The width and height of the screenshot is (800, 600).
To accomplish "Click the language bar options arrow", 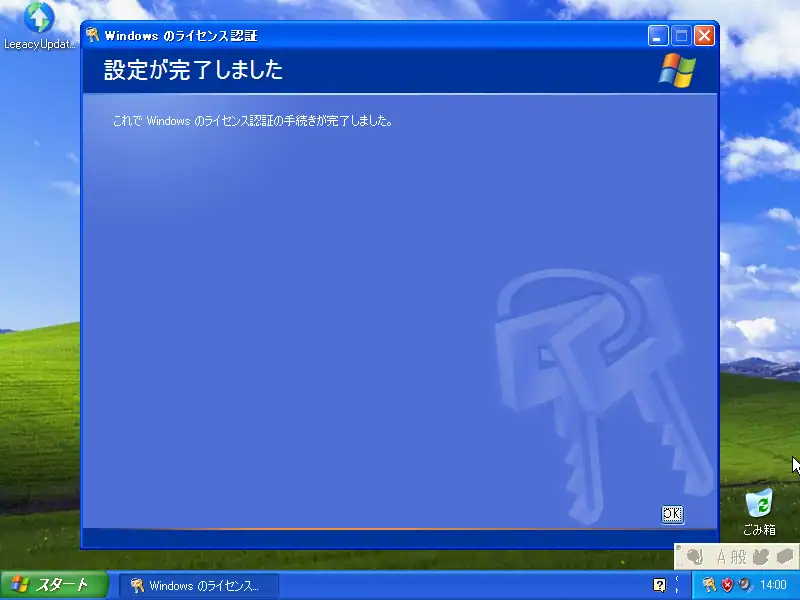I will pyautogui.click(x=677, y=591).
